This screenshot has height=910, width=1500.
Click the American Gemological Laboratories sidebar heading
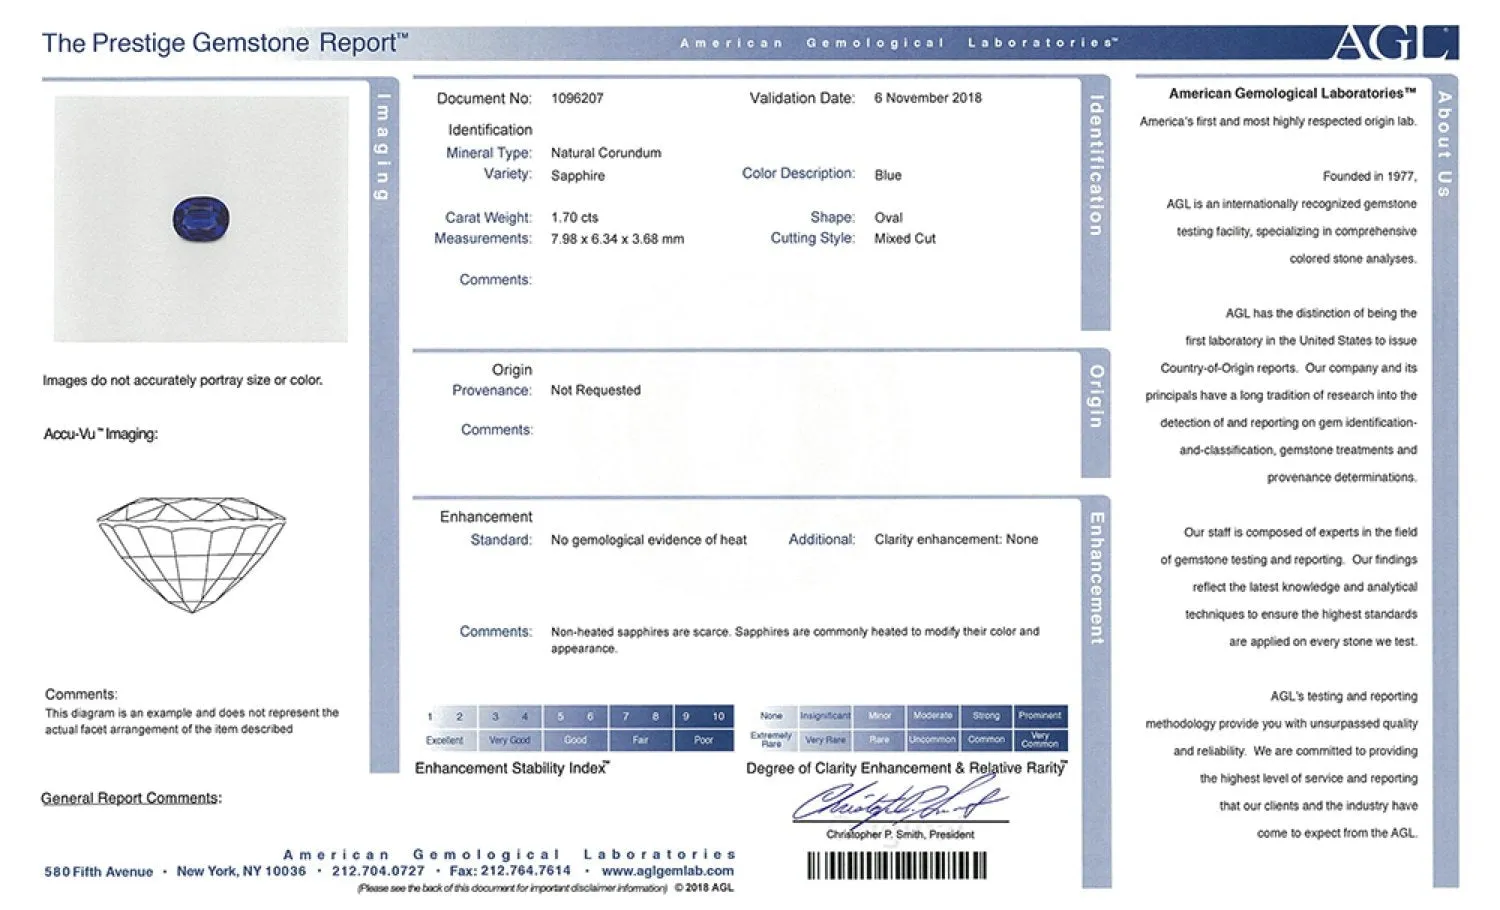pos(1292,93)
